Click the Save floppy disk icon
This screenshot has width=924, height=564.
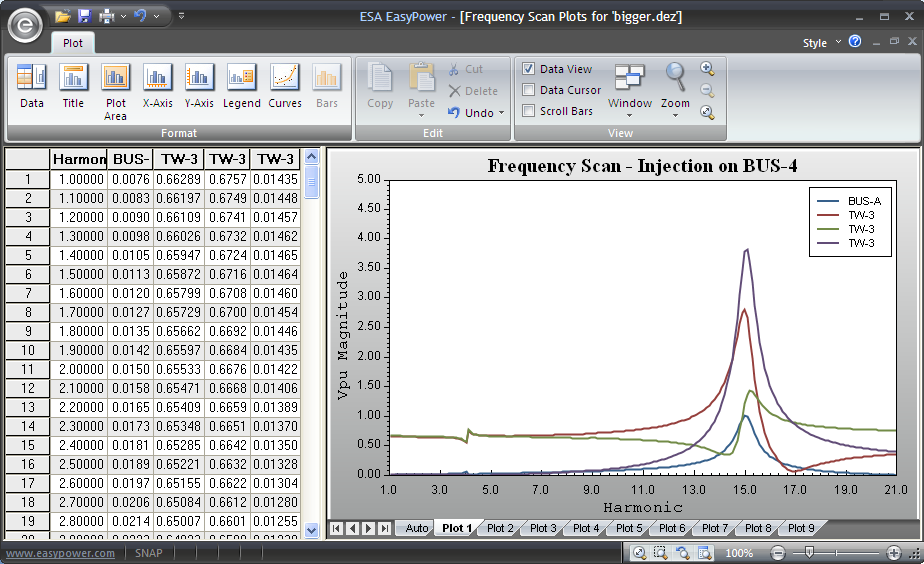click(x=84, y=16)
